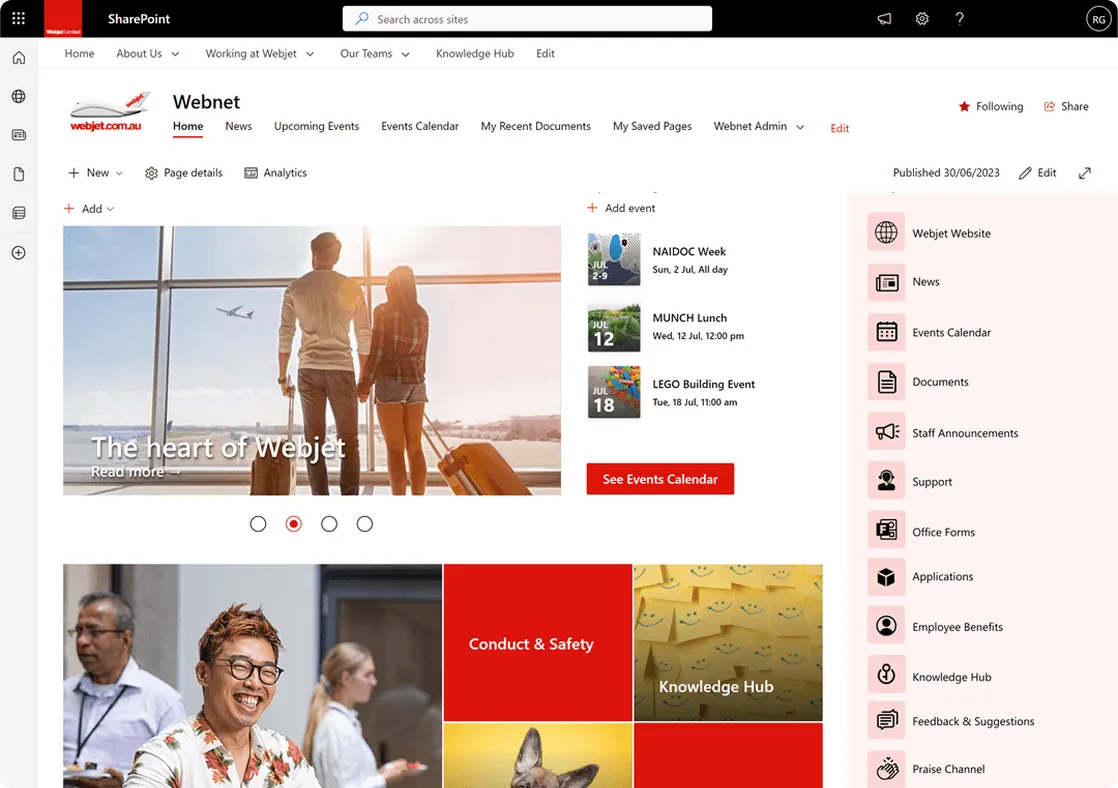1118x788 pixels.
Task: Open the Settings gear icon
Action: [922, 19]
